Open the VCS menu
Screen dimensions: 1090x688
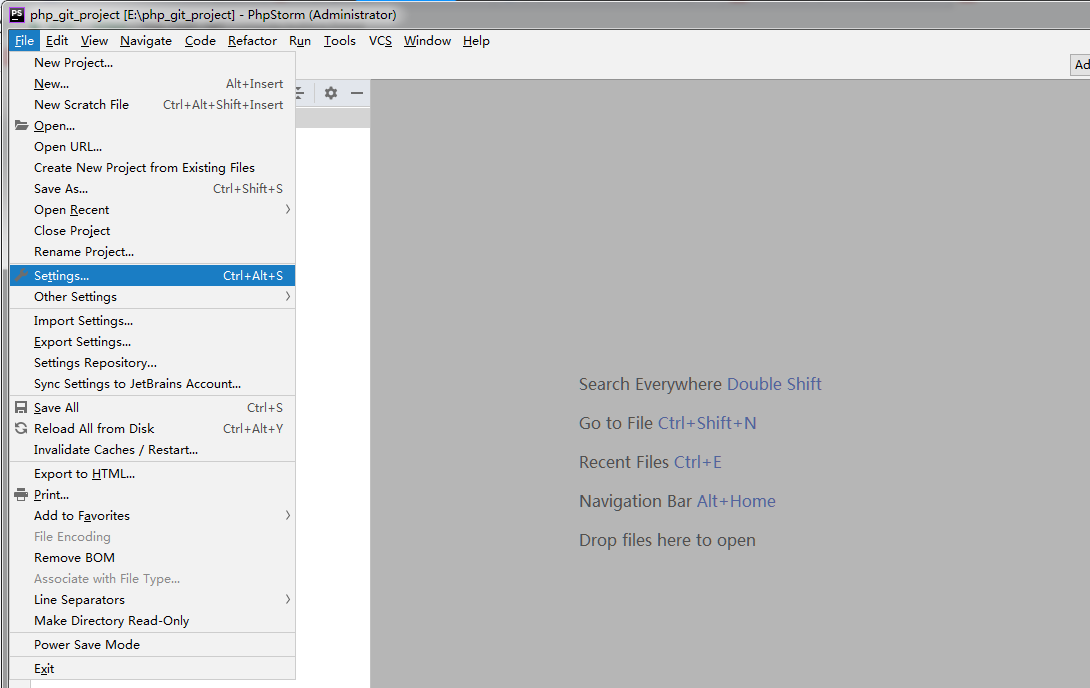click(380, 41)
